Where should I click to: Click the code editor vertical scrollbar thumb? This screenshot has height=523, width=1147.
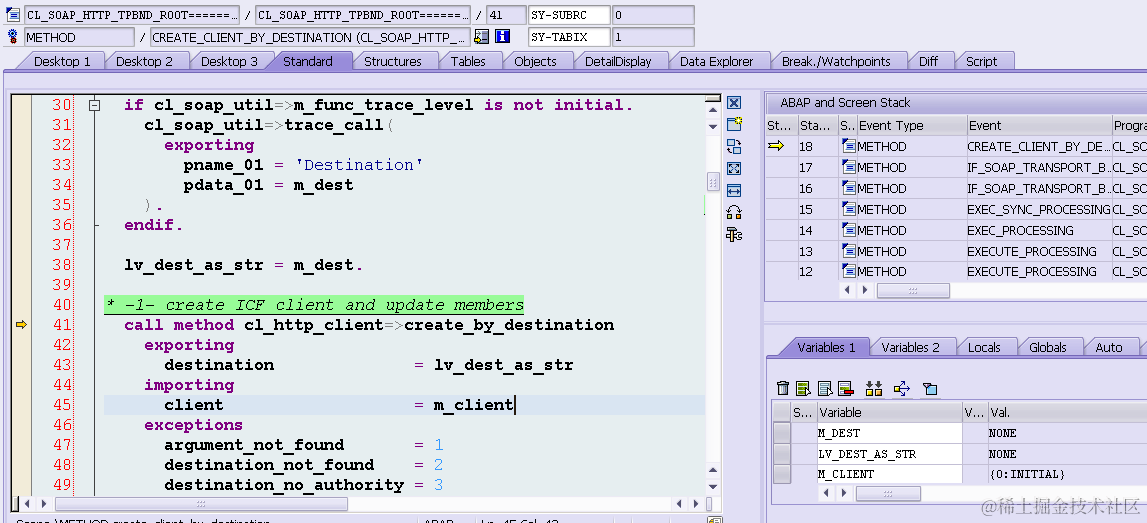point(714,181)
